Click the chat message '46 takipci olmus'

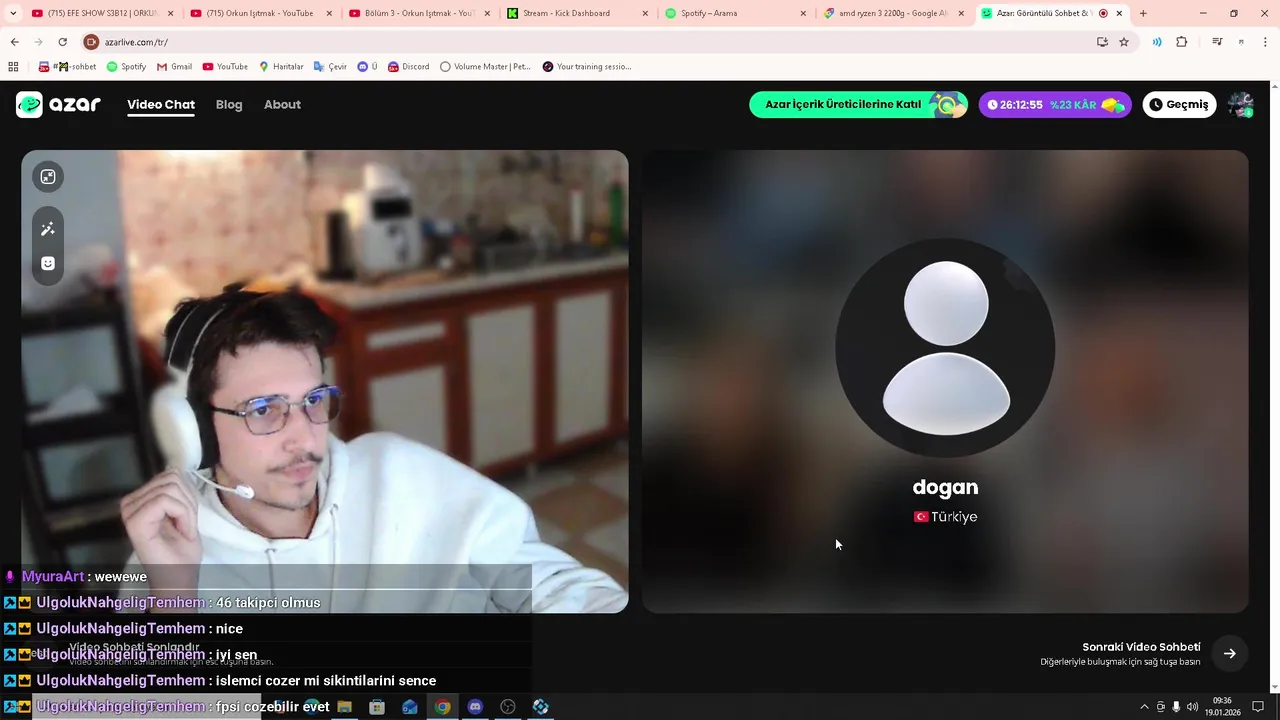(x=268, y=603)
